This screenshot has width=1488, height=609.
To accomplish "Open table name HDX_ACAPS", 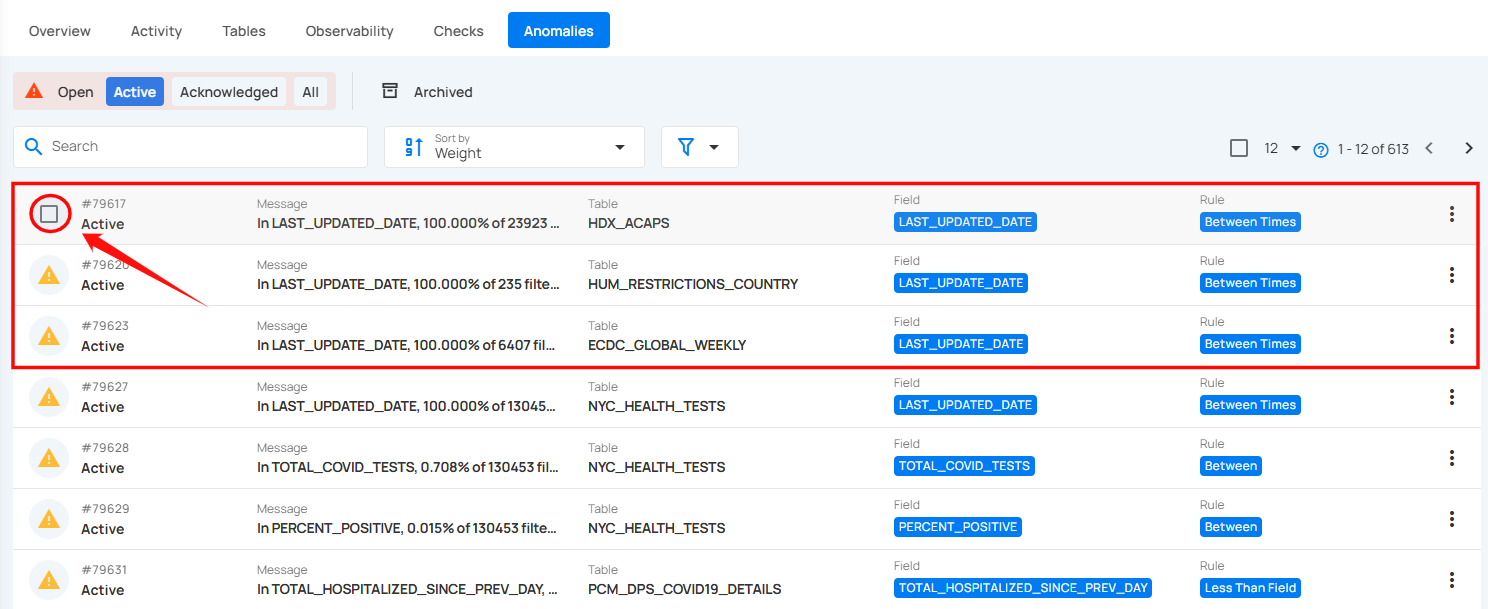I will coord(628,223).
